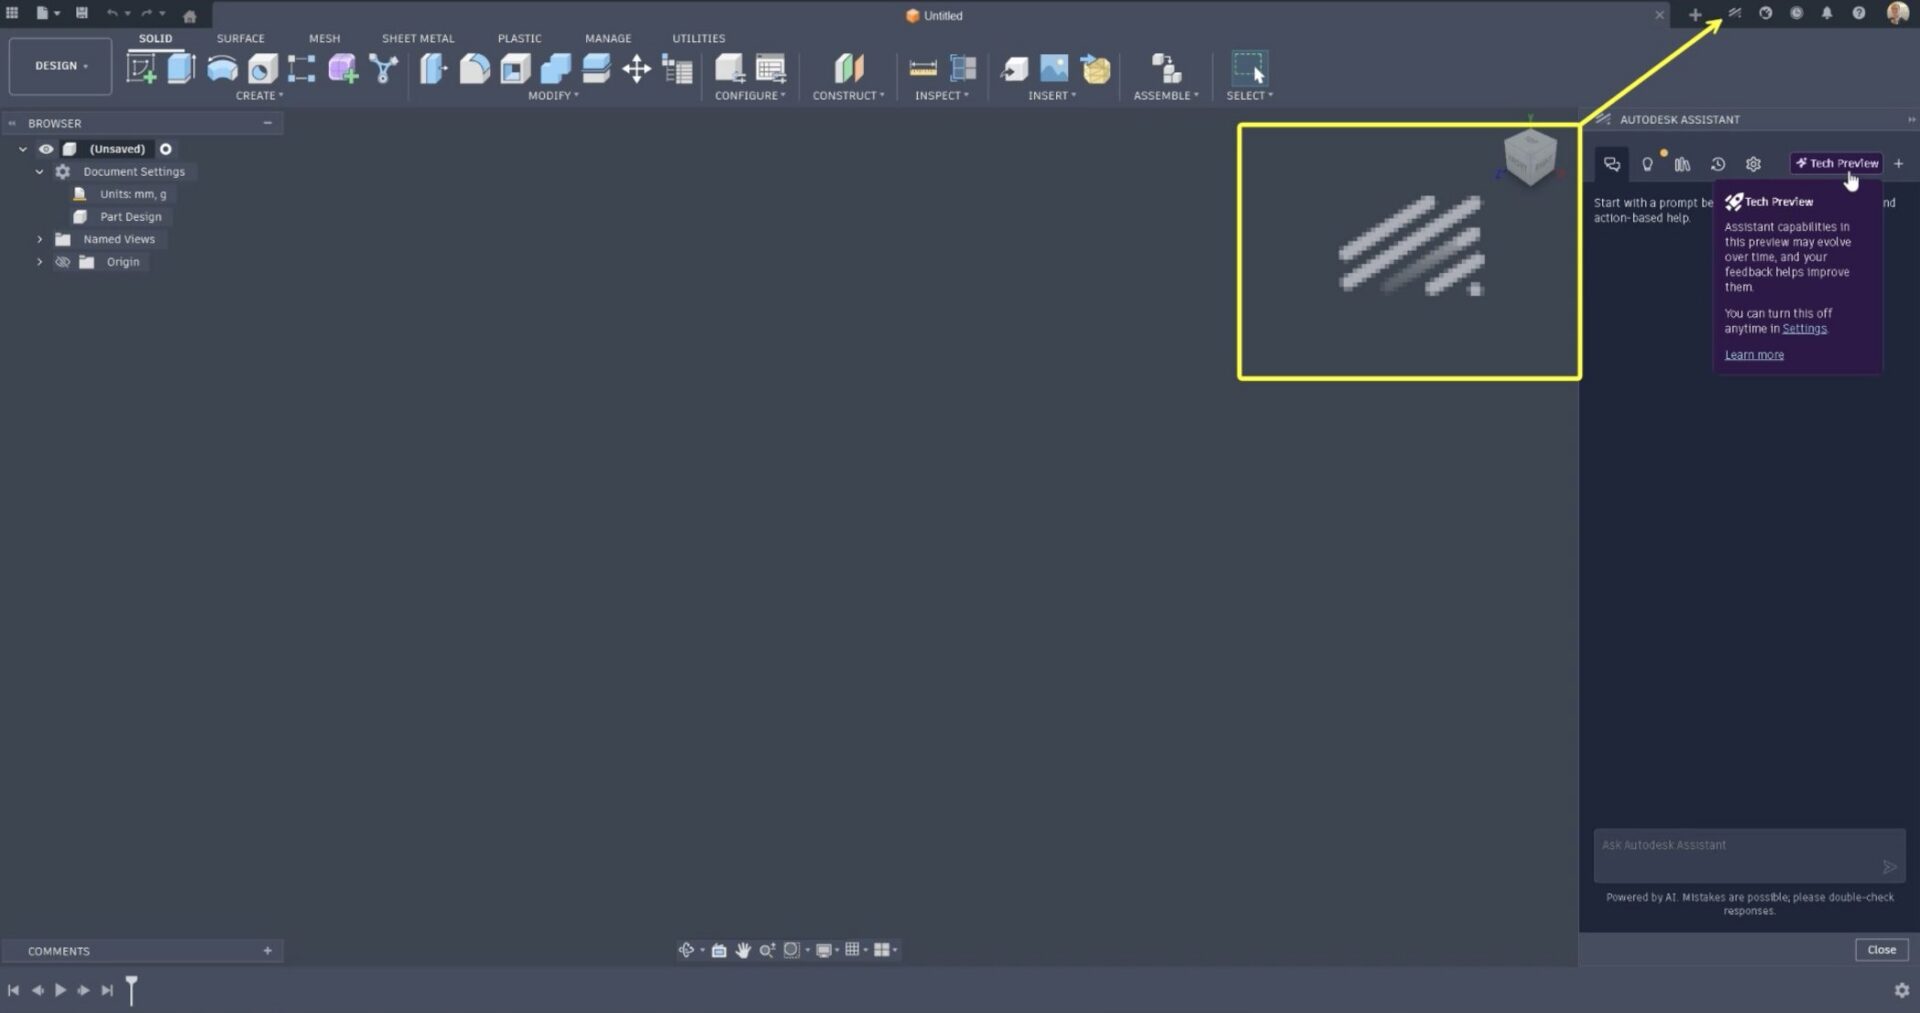Click the Configure Model icon
Viewport: 1920px width, 1013px height.
click(729, 68)
